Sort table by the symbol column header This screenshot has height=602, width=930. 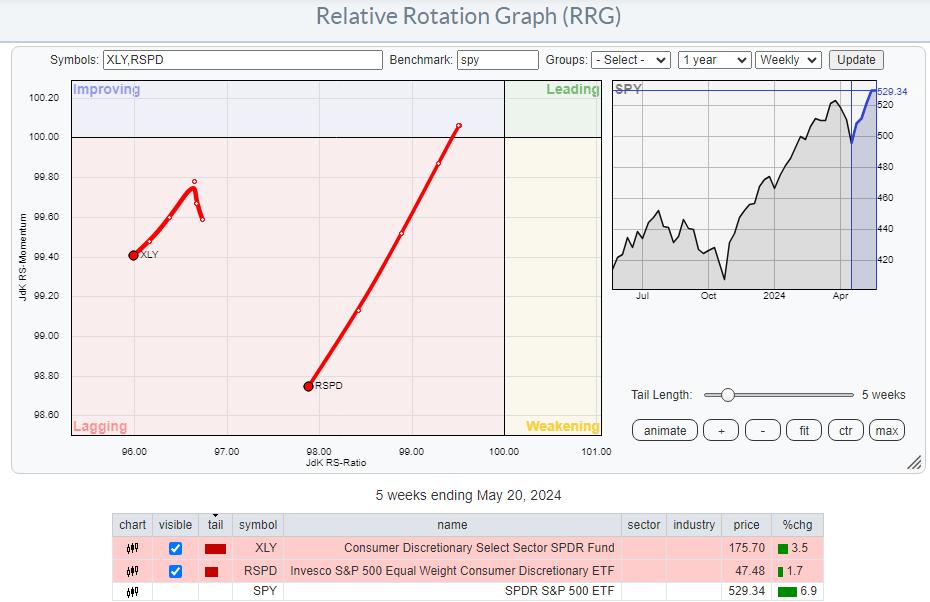click(x=257, y=525)
